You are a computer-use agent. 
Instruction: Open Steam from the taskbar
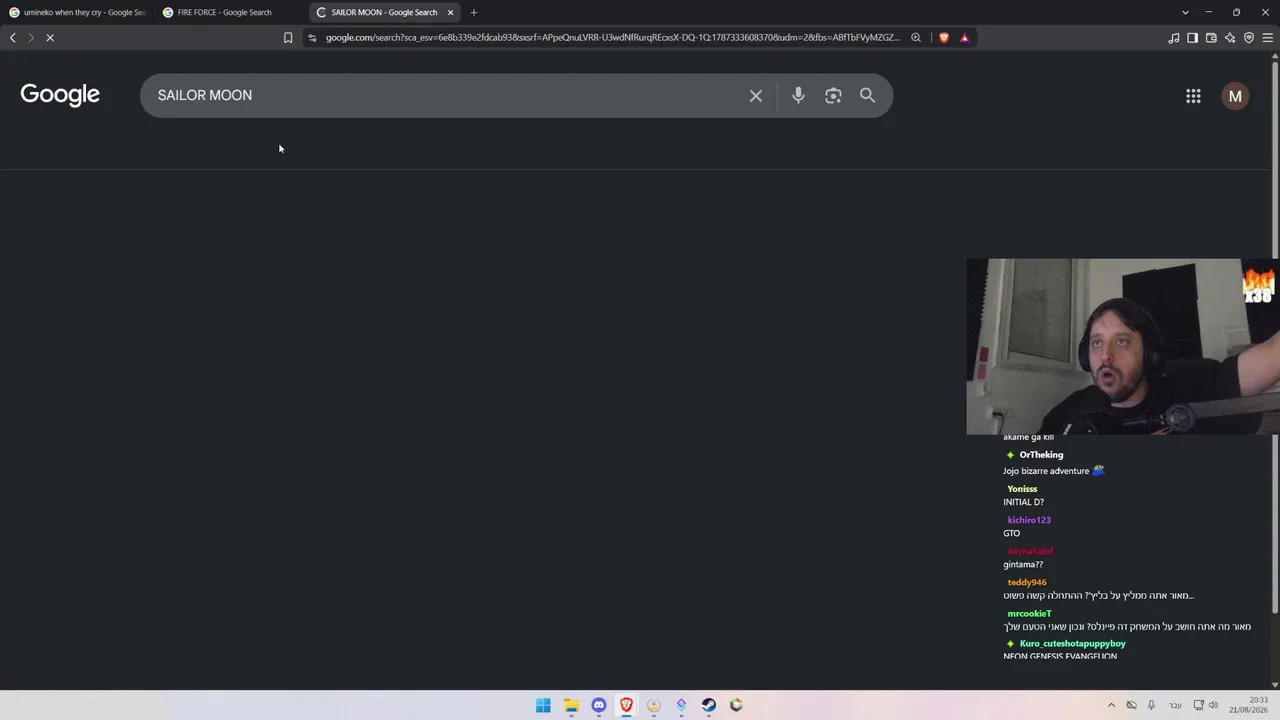709,705
